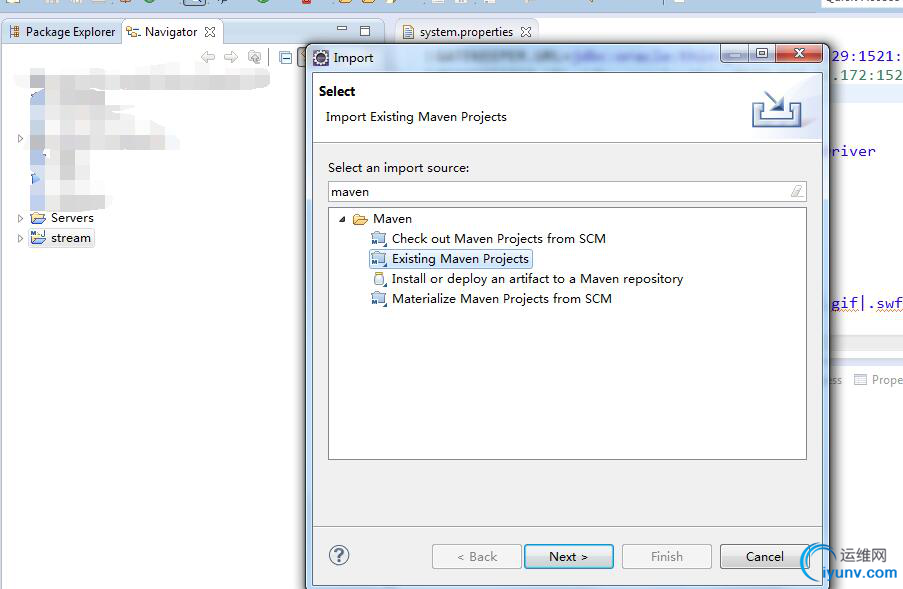Select Check out Maven Projects from SCM
The height and width of the screenshot is (589, 903).
[499, 238]
